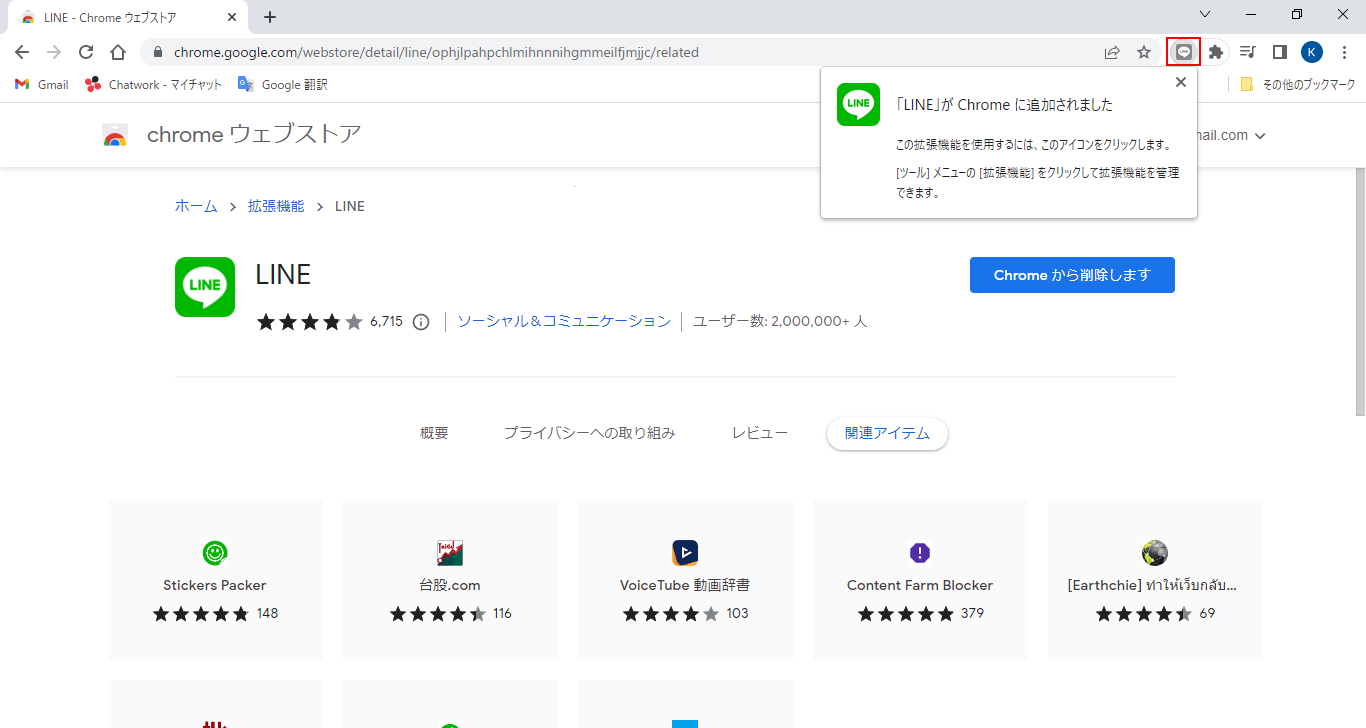Go back to previous page

(x=22, y=52)
